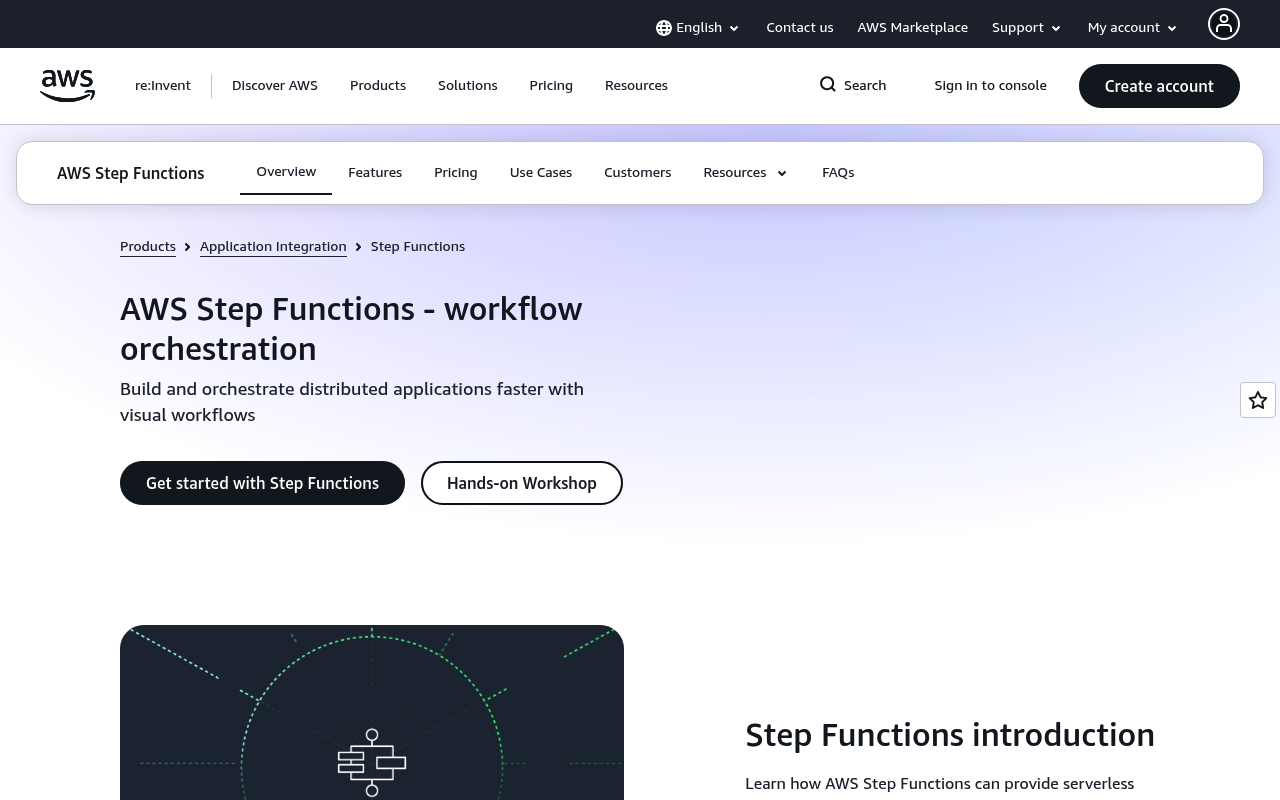Open the user profile icon
The height and width of the screenshot is (800, 1280).
1223,24
